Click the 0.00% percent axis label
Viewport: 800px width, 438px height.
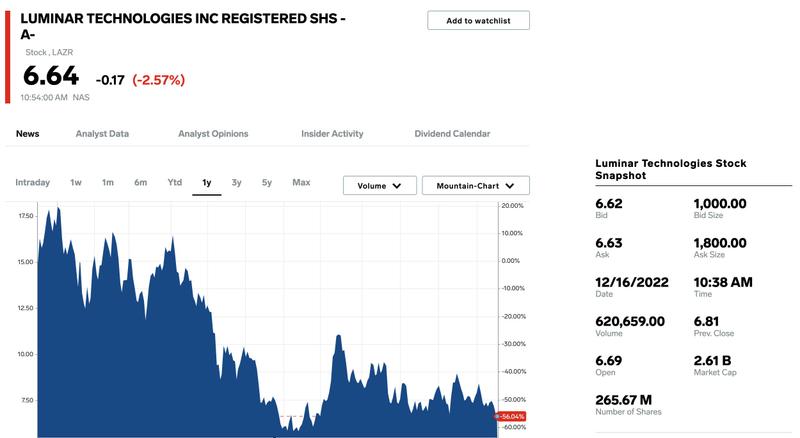click(511, 261)
